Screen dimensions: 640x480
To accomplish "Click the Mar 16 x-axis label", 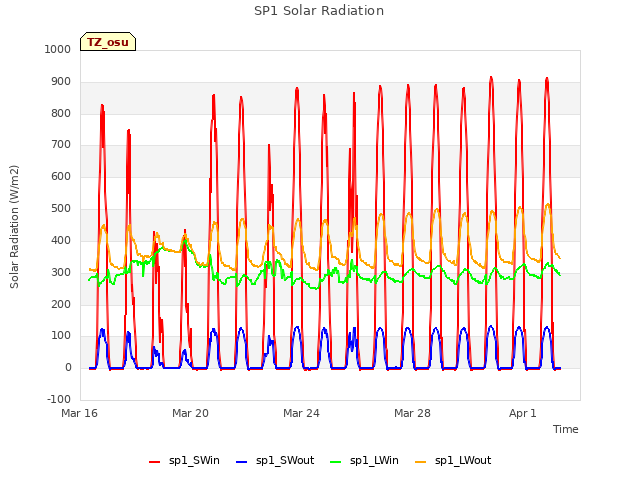I will tap(80, 413).
